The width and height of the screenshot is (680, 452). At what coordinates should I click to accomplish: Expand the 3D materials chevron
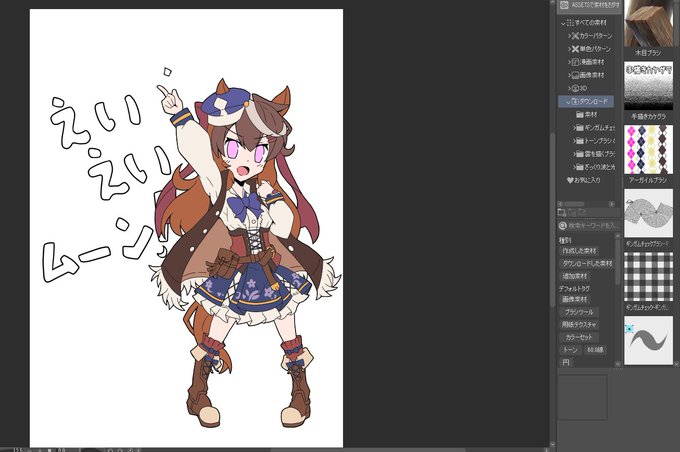coord(569,88)
